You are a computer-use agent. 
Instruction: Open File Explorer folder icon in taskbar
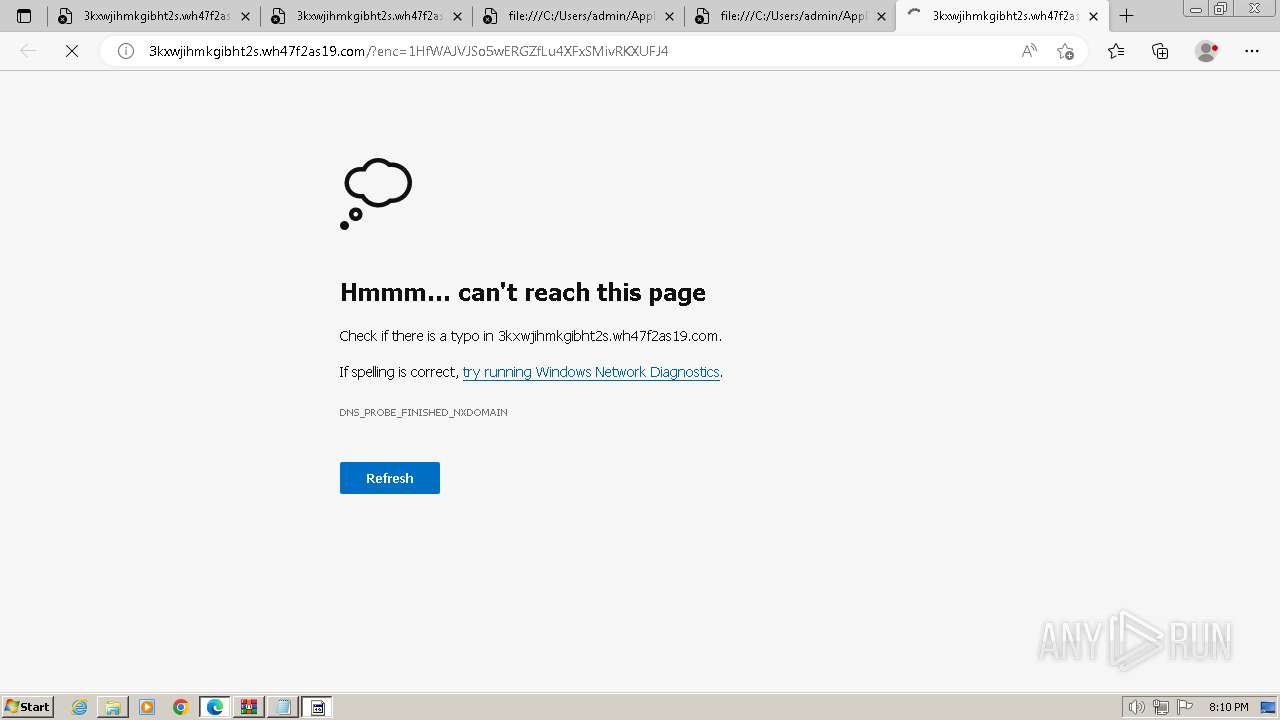[113, 707]
